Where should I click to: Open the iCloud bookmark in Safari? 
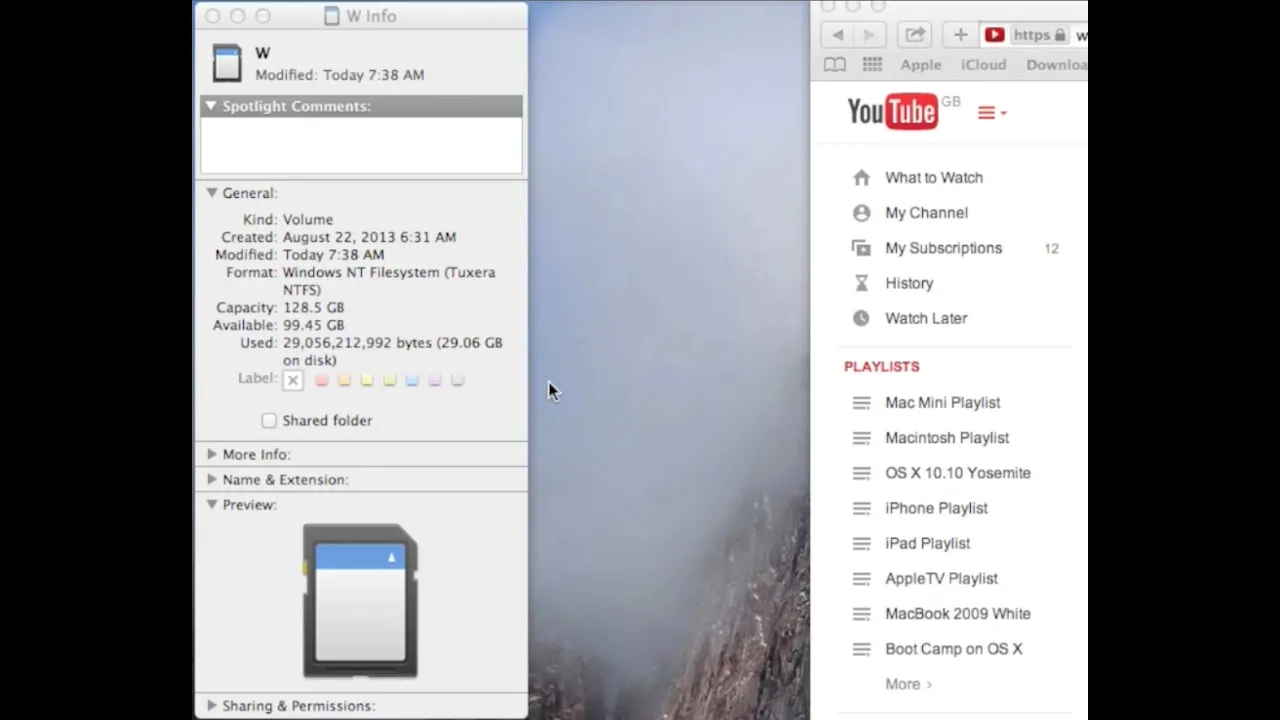[x=984, y=65]
